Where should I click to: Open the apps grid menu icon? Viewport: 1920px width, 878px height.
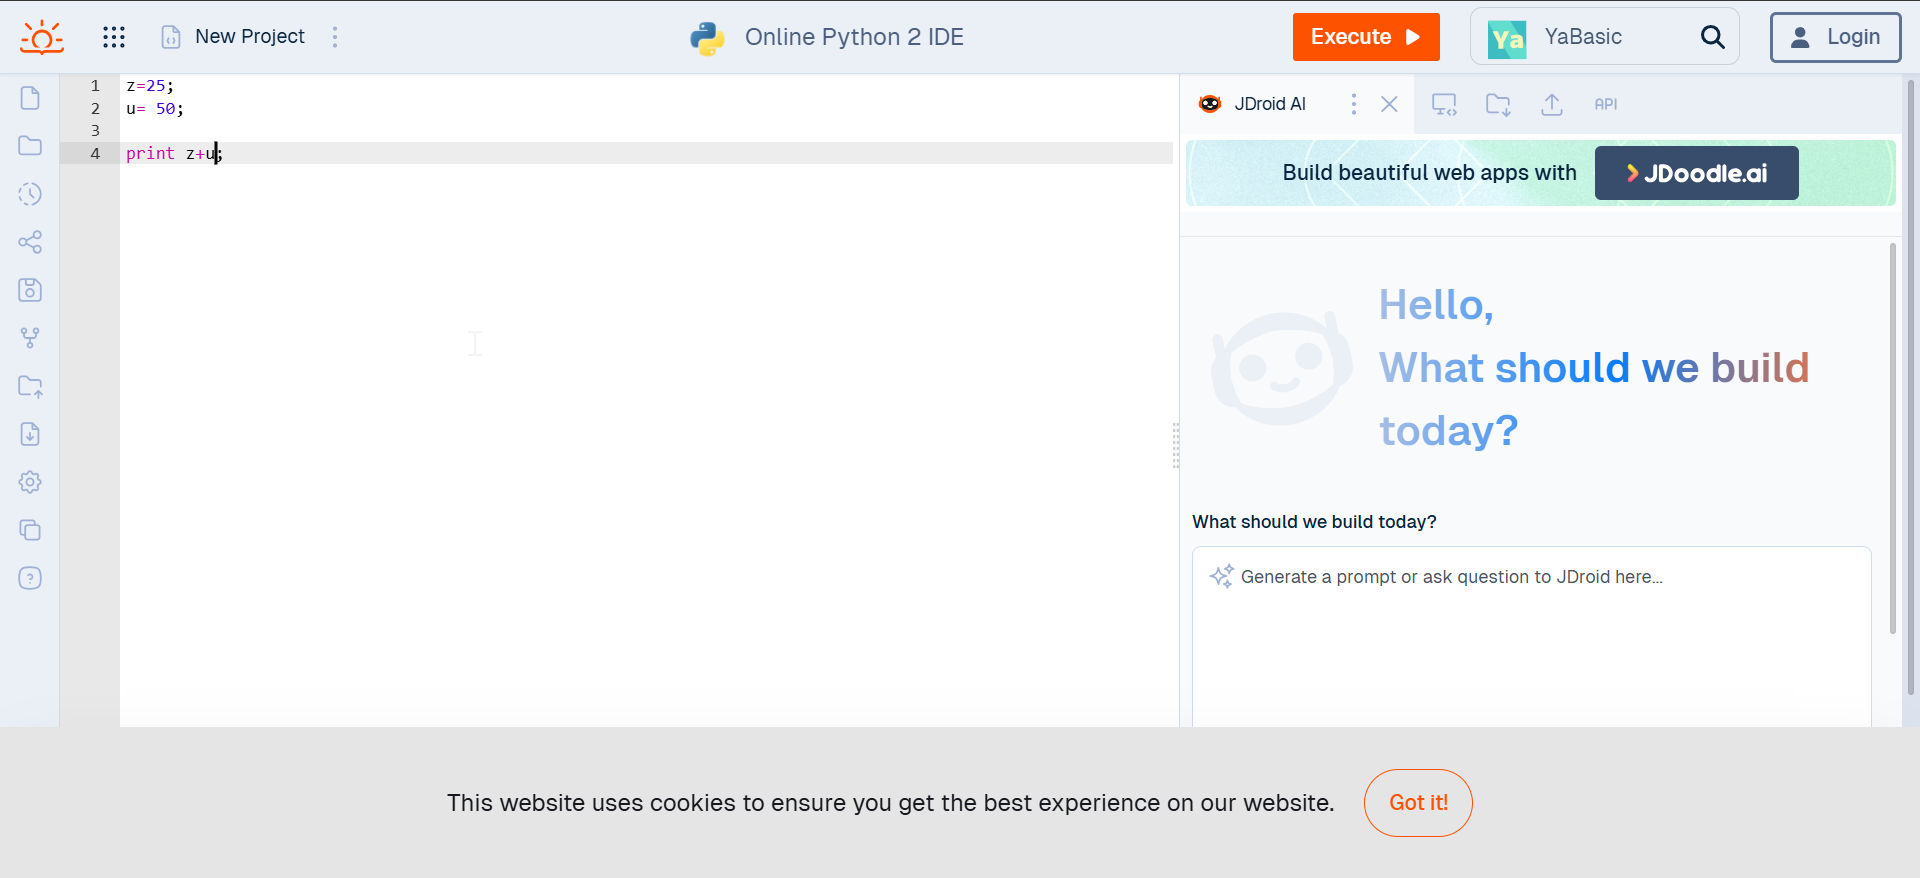pos(114,37)
